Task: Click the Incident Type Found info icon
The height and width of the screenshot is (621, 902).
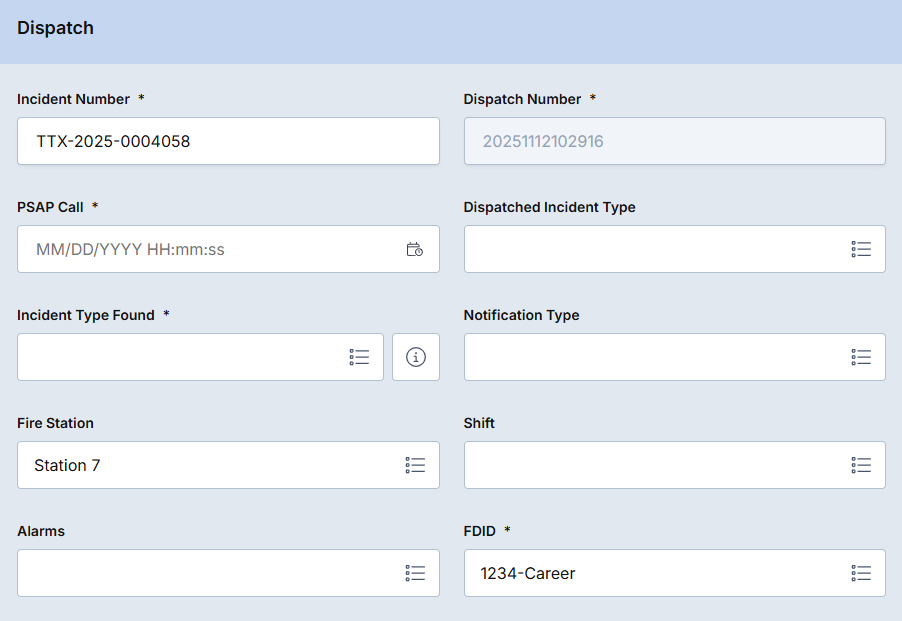Action: [416, 357]
